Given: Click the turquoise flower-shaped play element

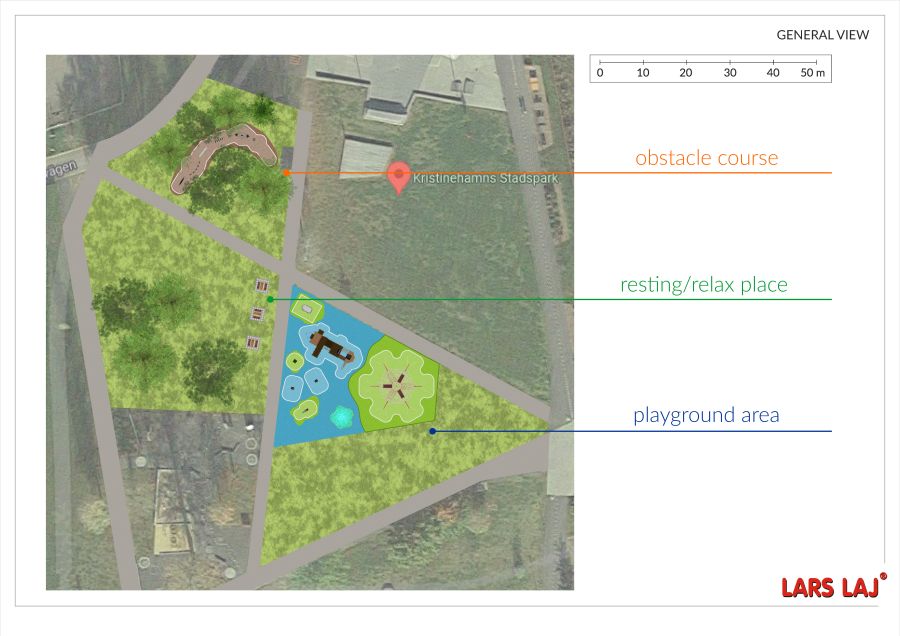Looking at the screenshot, I should [x=342, y=416].
